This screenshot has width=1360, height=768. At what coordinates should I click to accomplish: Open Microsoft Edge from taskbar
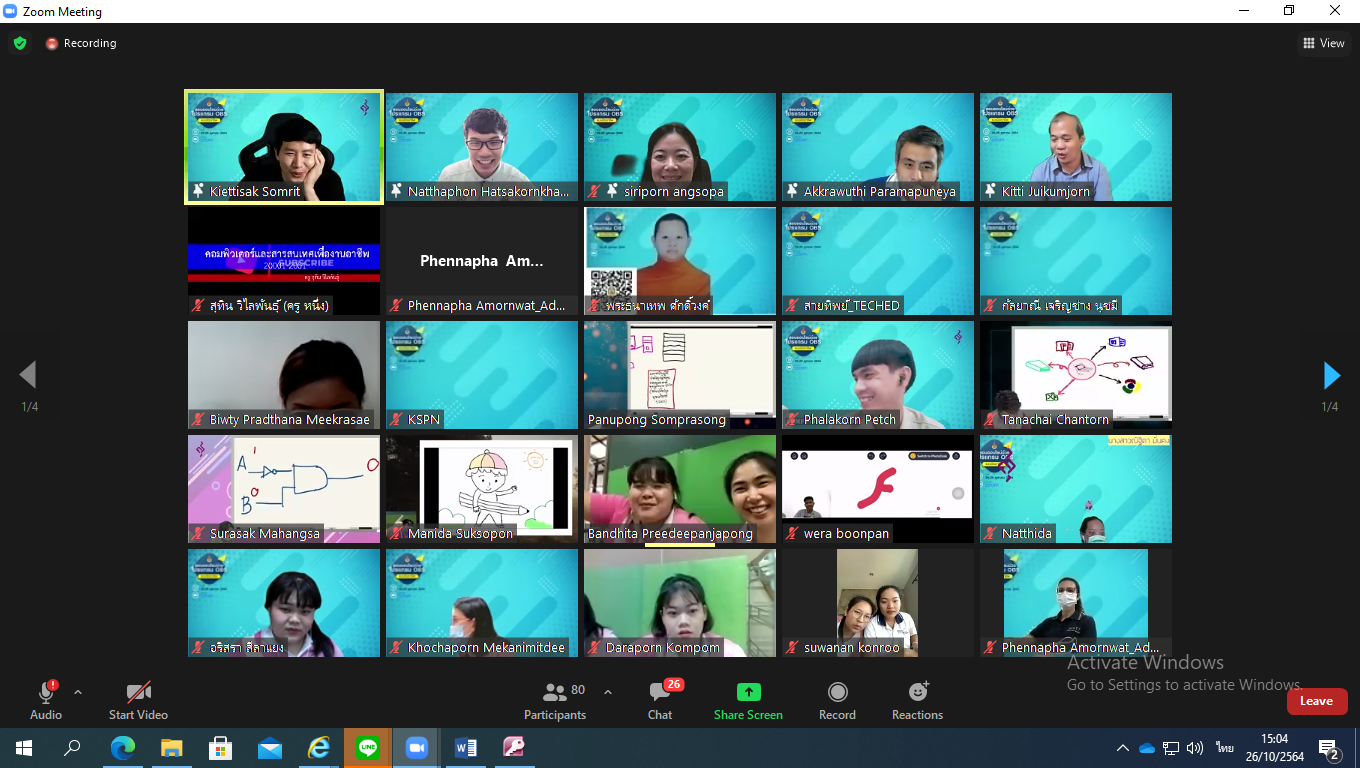coord(122,748)
